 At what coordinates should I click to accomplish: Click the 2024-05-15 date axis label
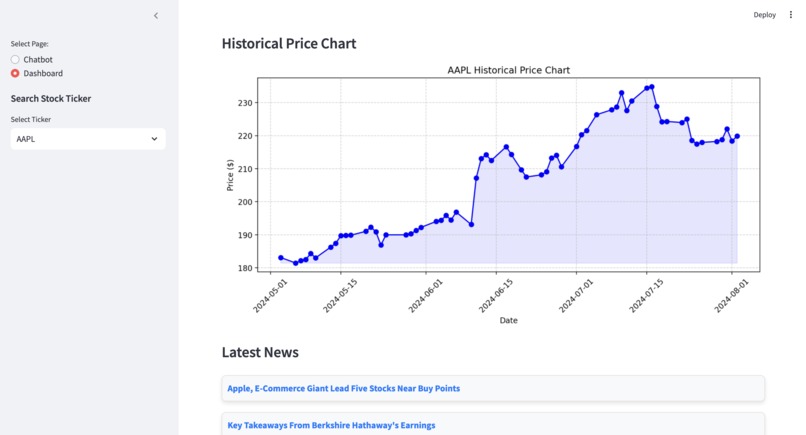340,296
